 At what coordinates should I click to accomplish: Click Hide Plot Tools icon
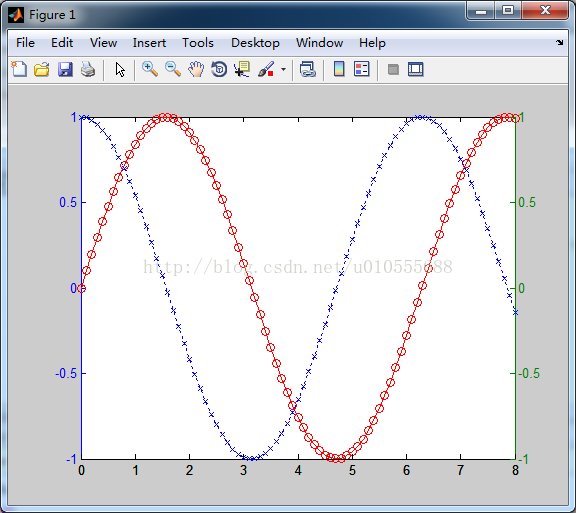pos(393,69)
